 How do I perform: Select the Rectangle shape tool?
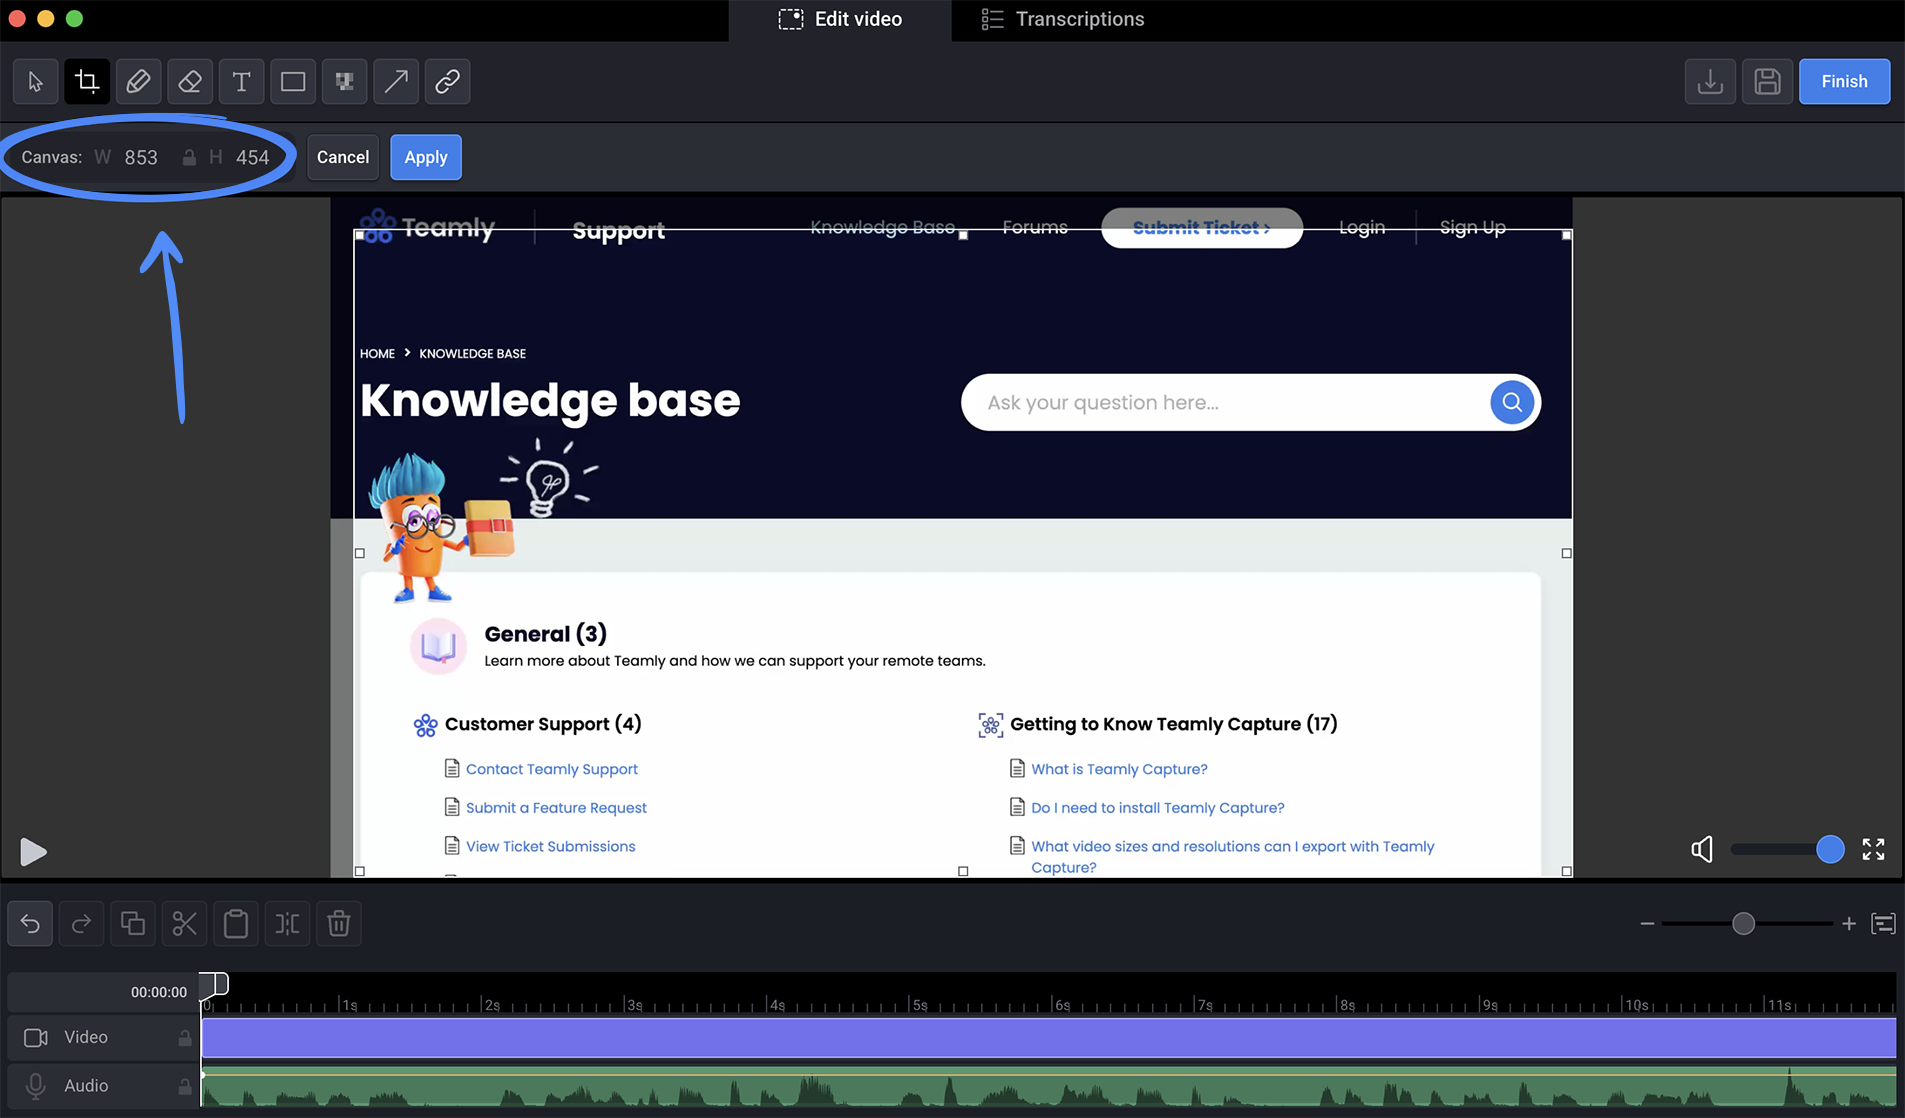click(293, 81)
